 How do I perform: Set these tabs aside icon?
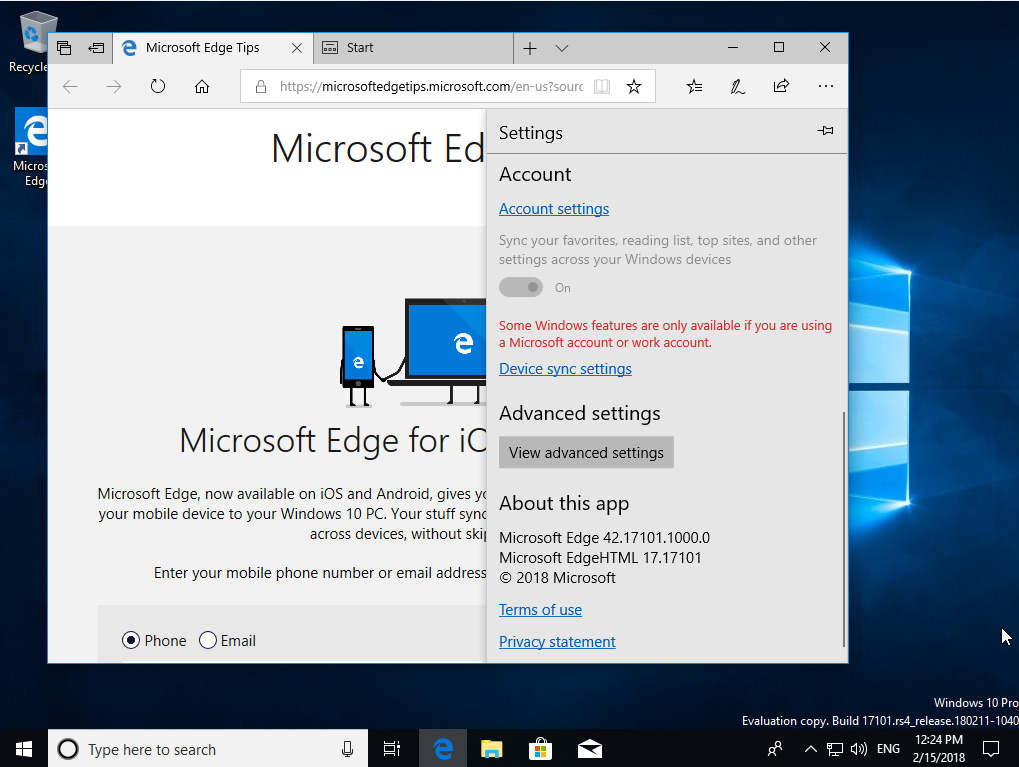96,48
